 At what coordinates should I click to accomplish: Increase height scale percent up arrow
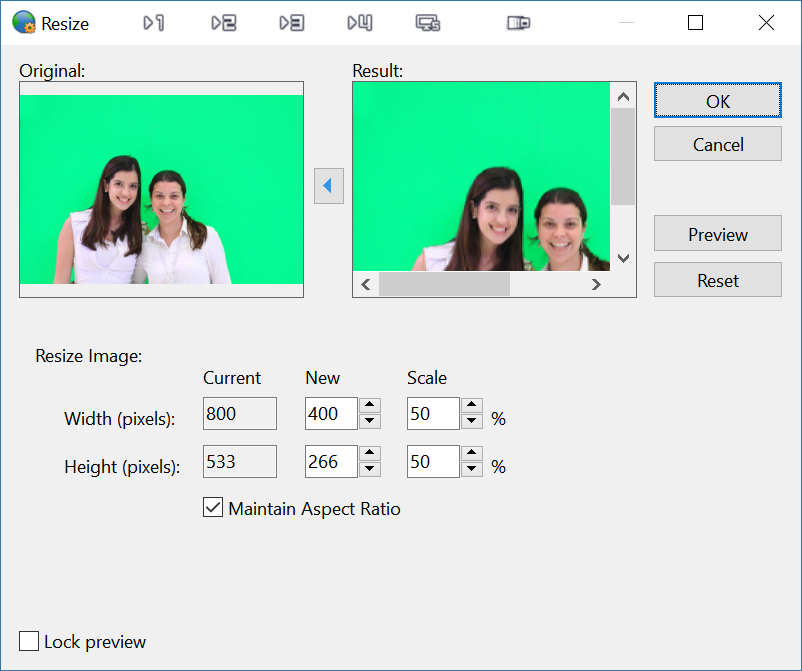coord(472,453)
